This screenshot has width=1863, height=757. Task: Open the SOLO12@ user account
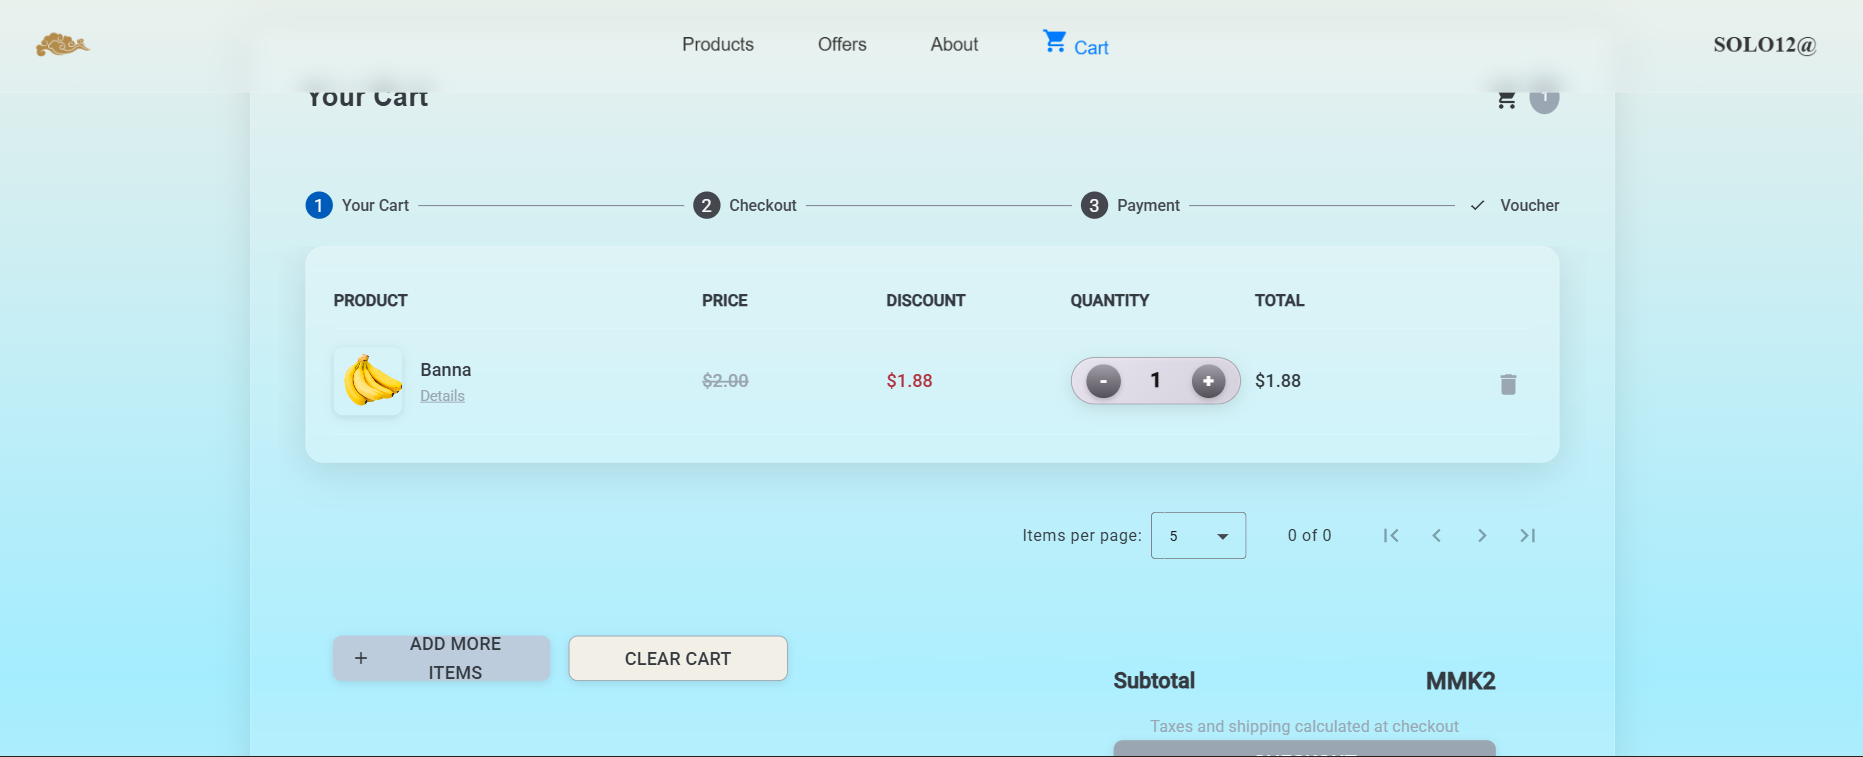(x=1764, y=45)
